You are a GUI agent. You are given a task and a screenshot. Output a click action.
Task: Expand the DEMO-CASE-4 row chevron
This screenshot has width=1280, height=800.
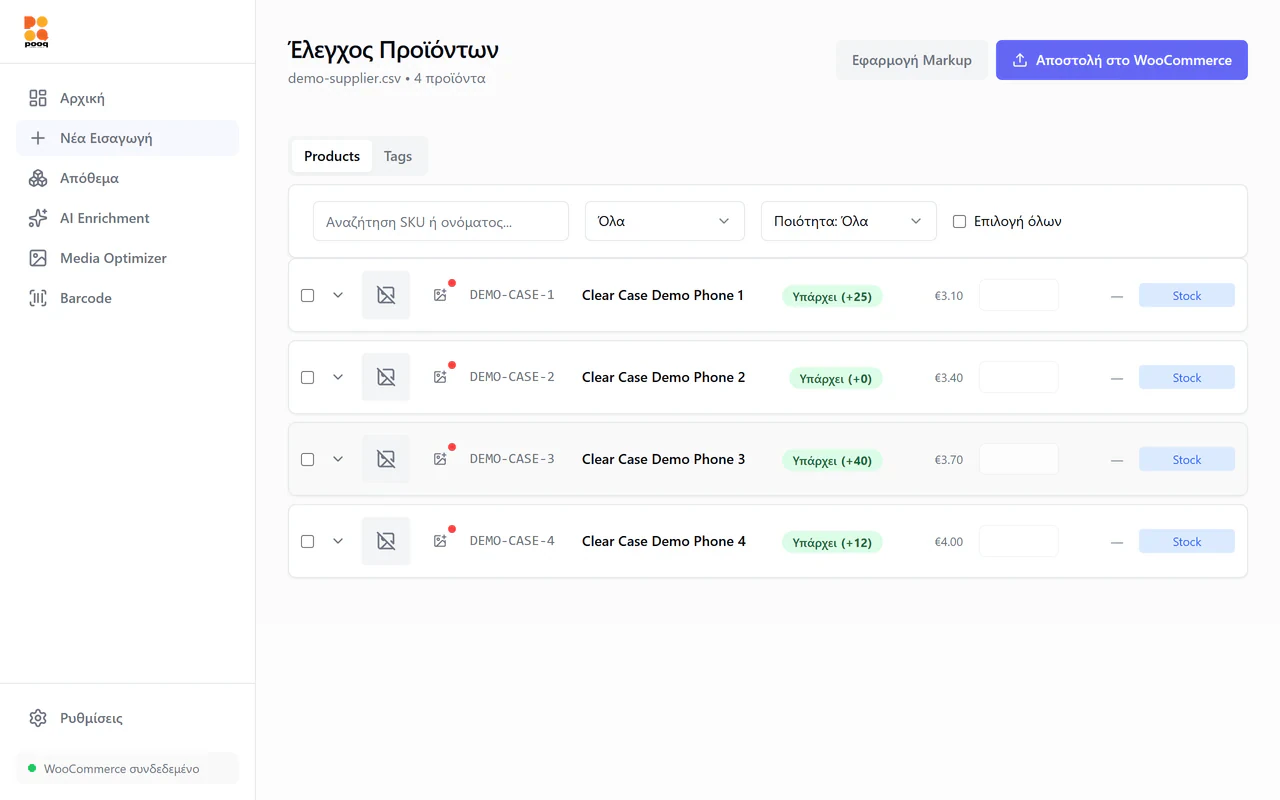point(338,541)
